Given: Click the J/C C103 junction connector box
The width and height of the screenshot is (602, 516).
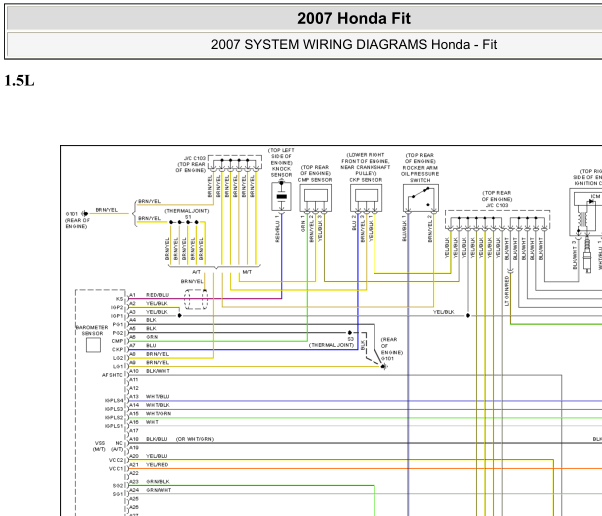Looking at the screenshot, I should pos(498,220).
